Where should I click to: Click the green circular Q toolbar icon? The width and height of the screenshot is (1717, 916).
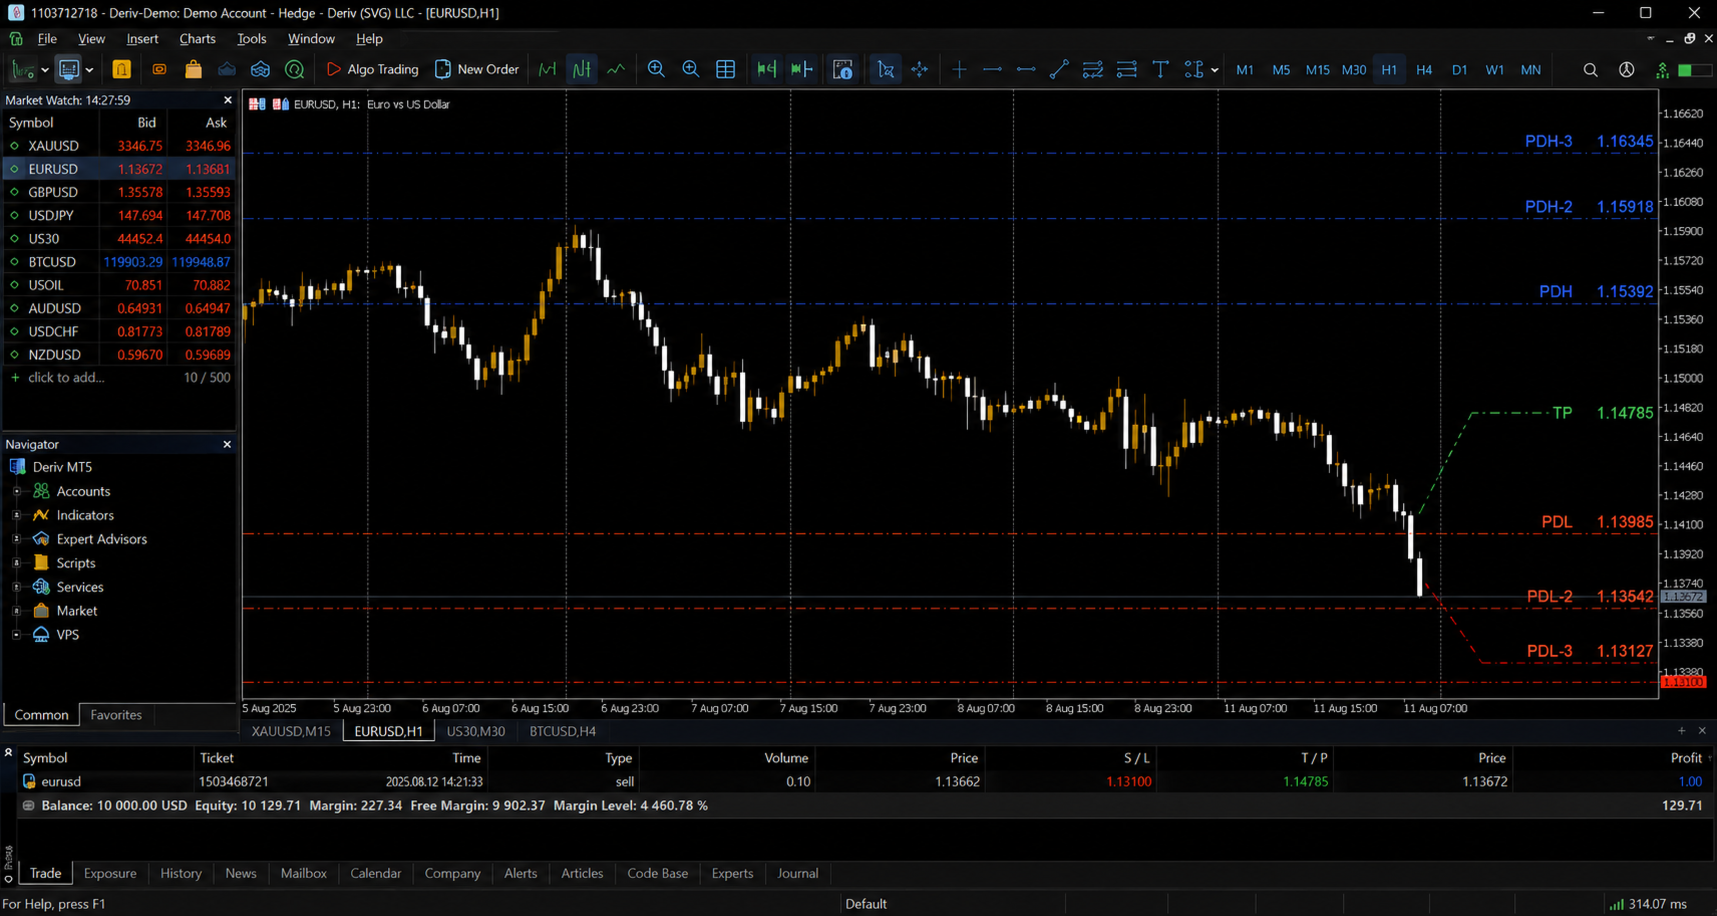point(294,70)
